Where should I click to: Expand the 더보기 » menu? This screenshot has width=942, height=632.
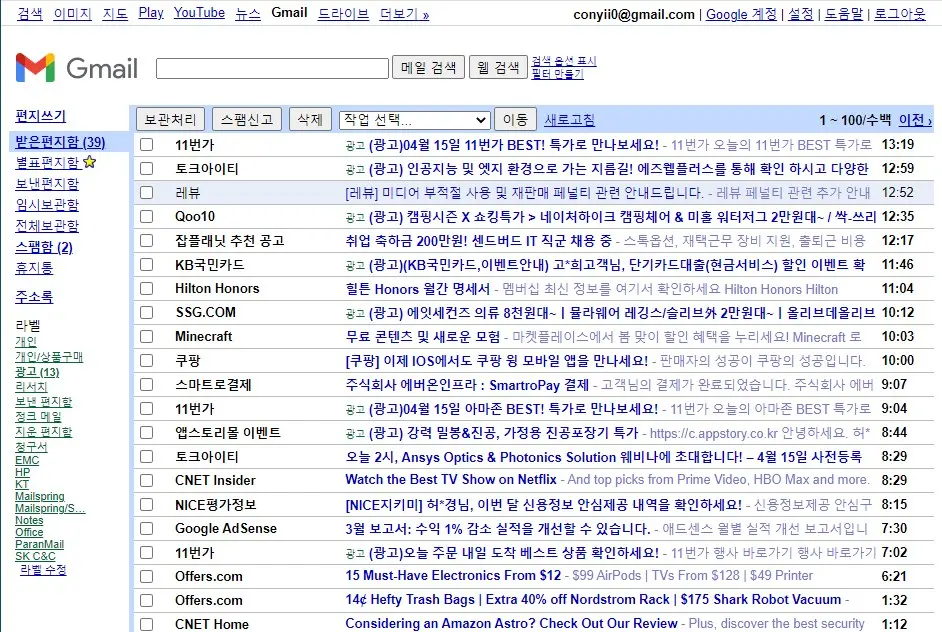tap(404, 13)
